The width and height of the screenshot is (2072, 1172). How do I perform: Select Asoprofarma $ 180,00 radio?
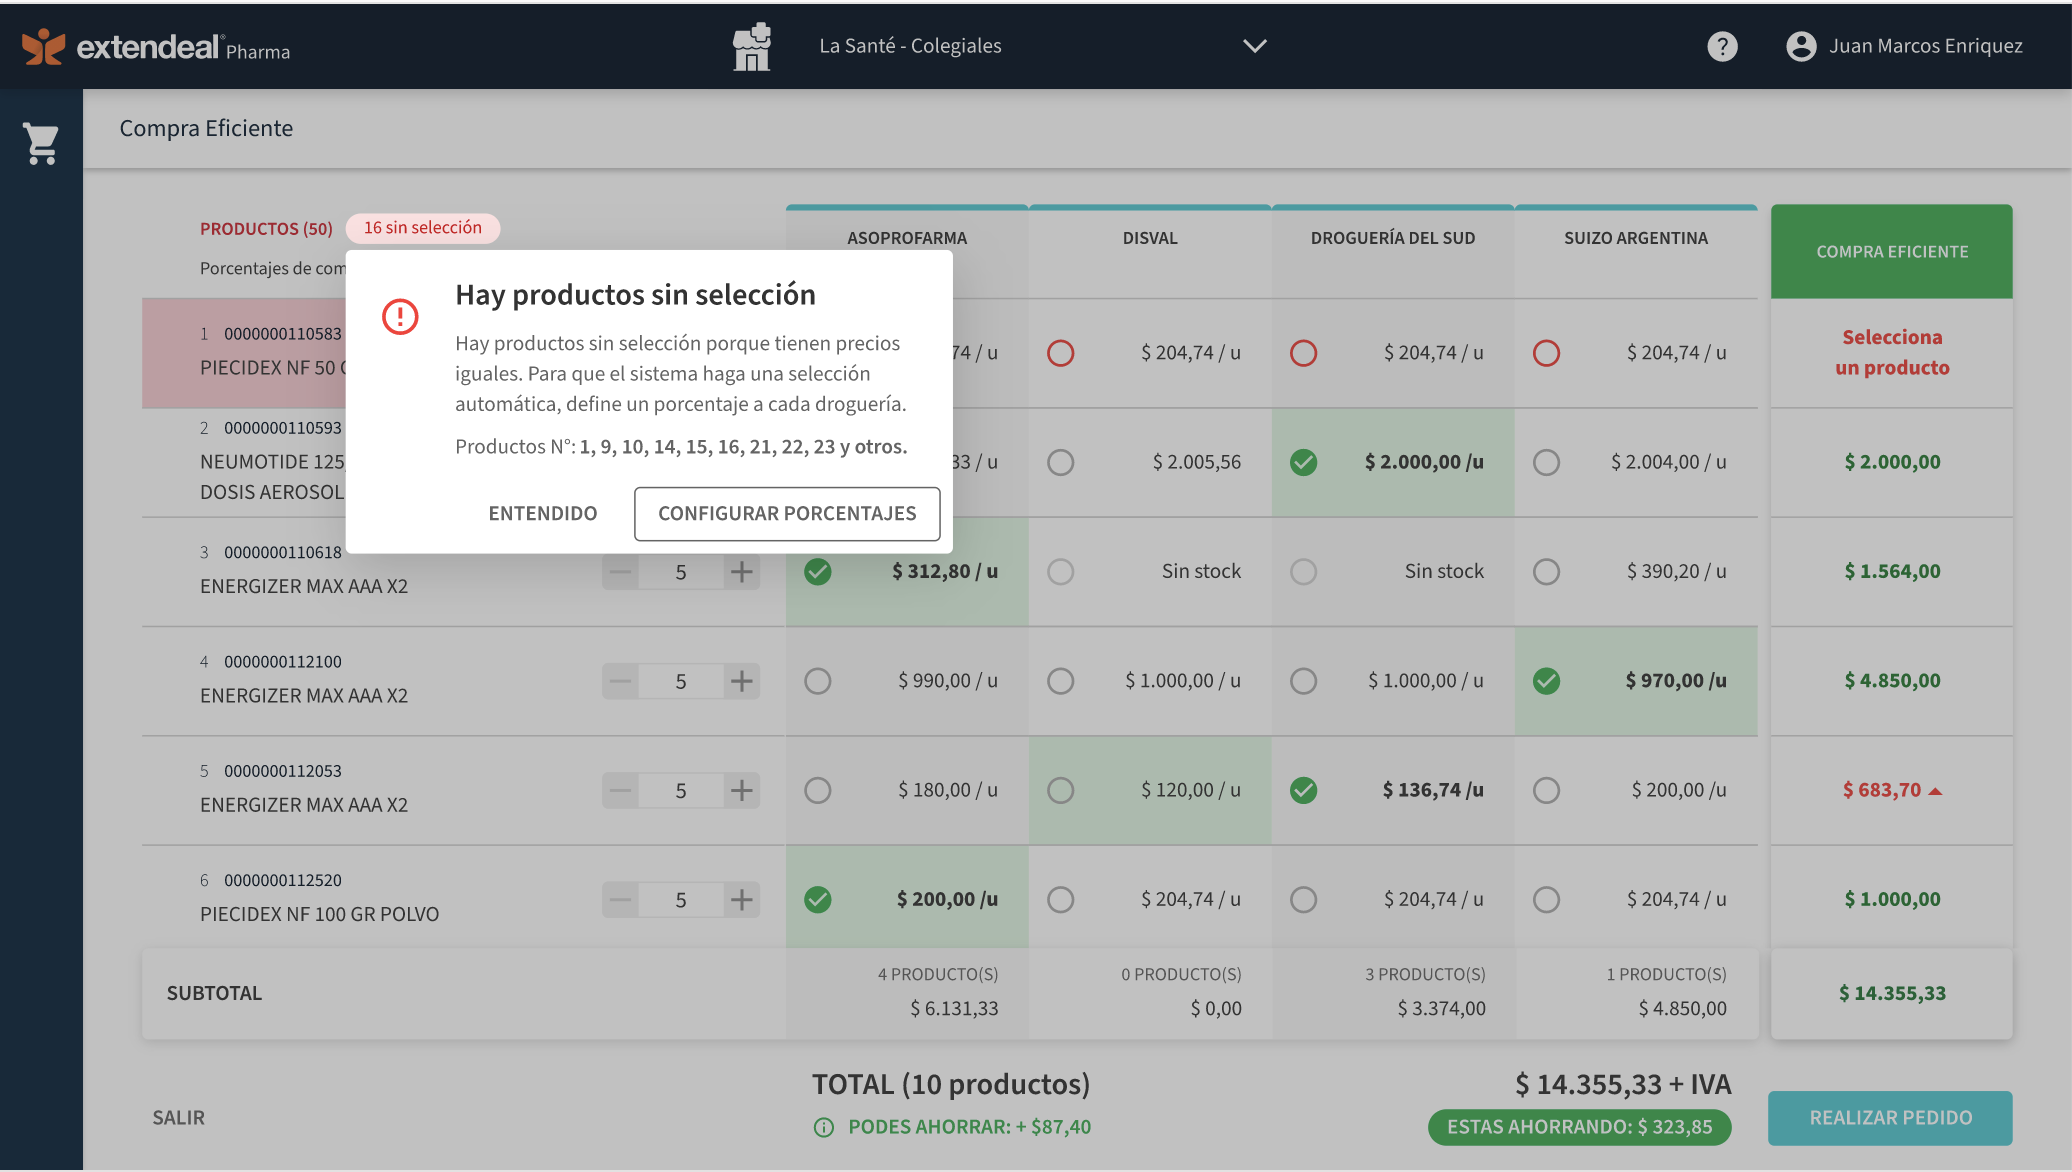point(817,790)
